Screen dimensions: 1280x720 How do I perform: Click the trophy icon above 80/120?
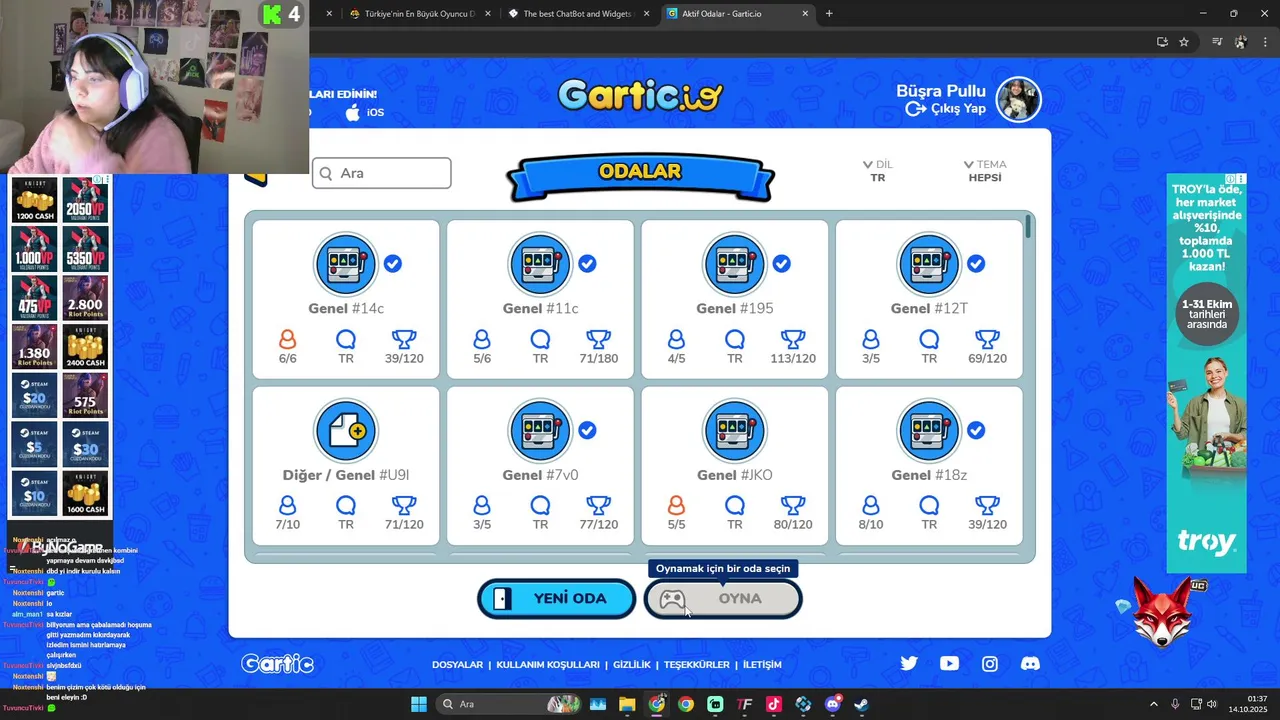793,505
